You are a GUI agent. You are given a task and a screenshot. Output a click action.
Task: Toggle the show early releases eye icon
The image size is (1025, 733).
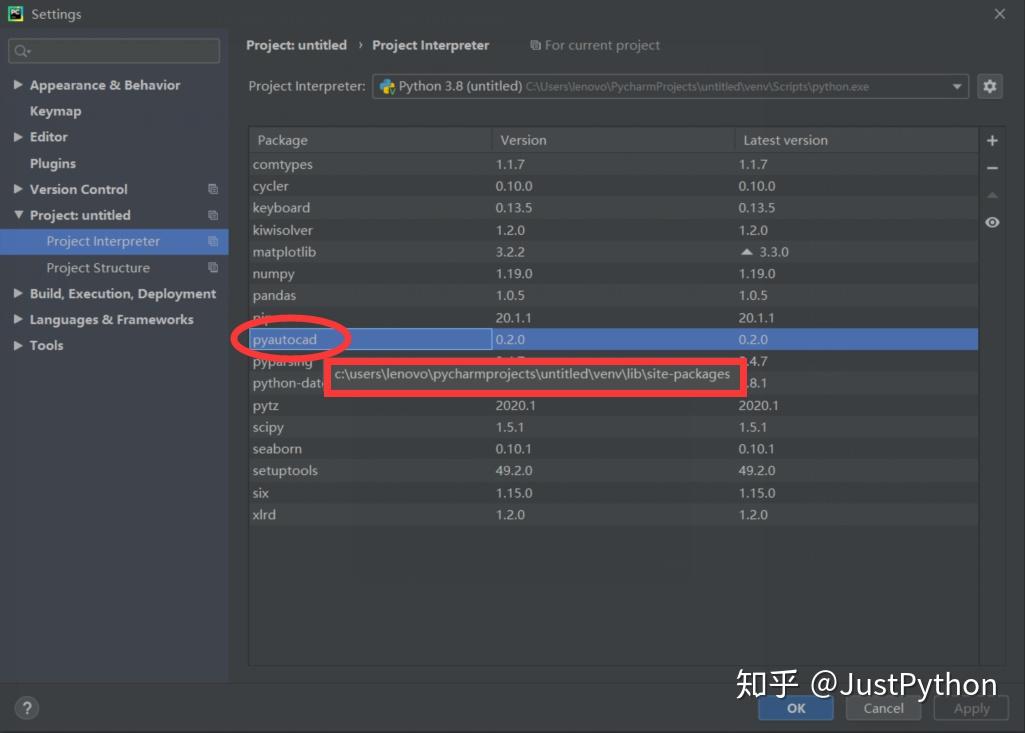click(991, 222)
